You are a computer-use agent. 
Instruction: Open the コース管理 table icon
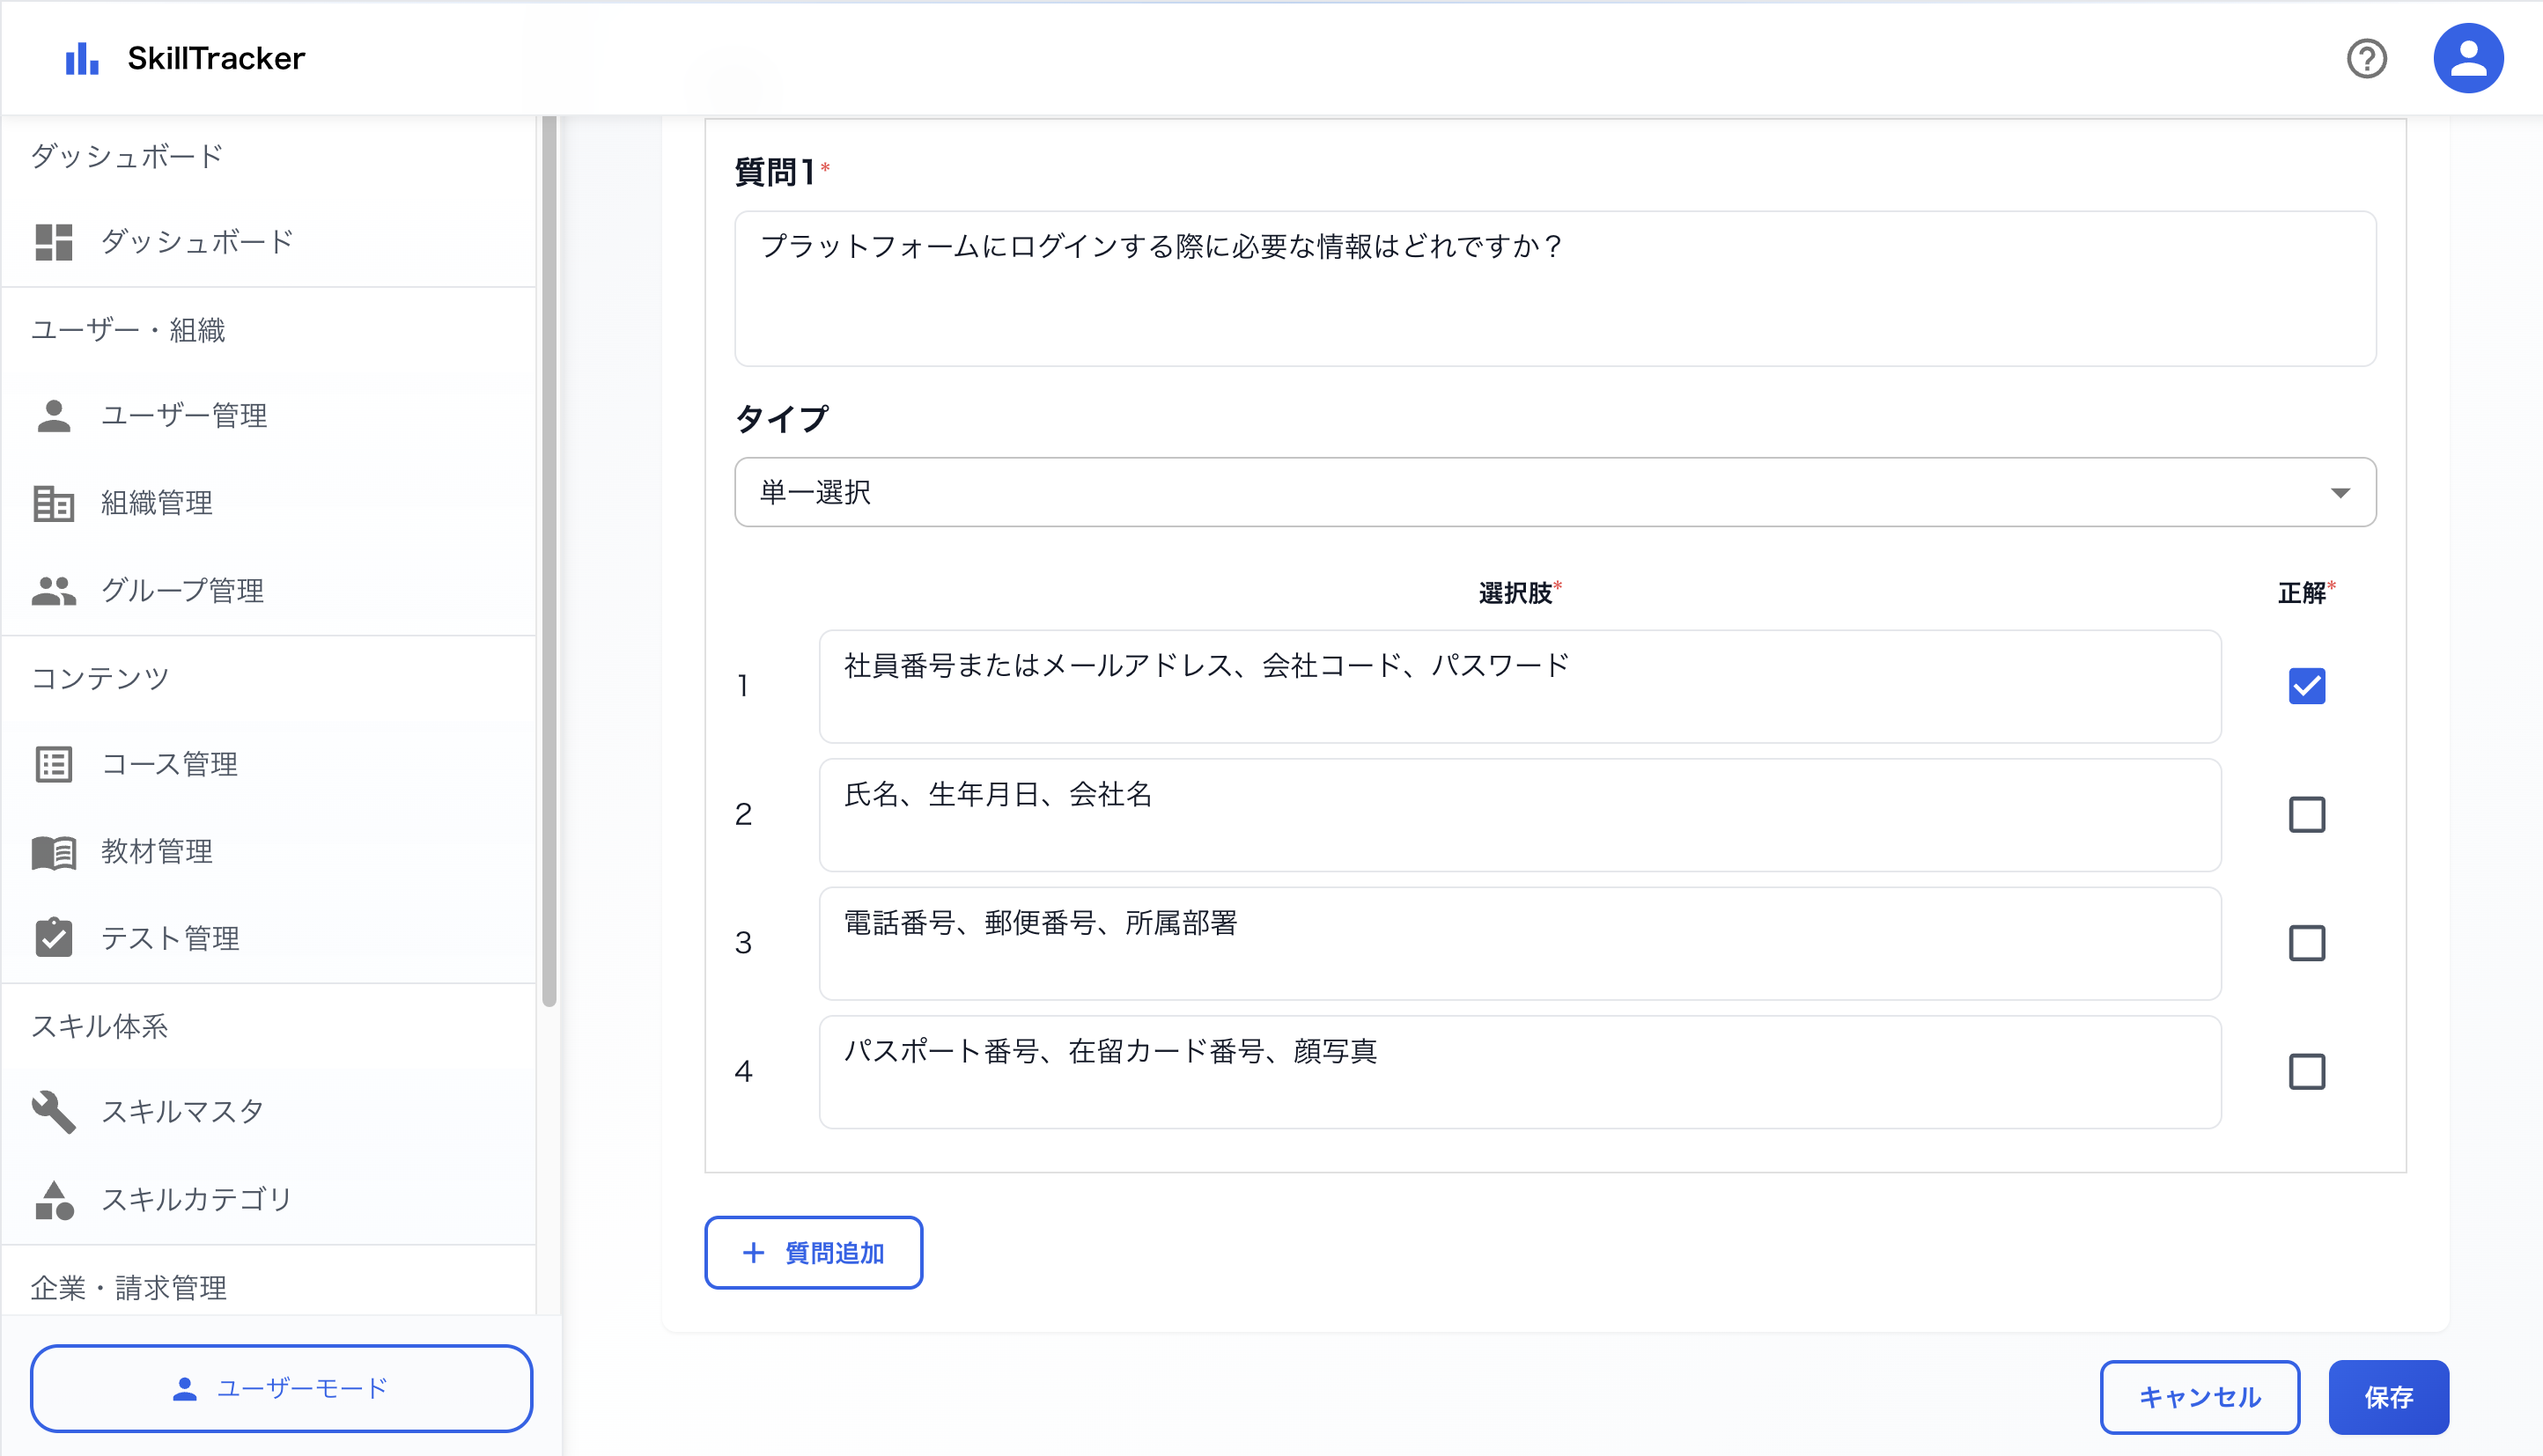click(55, 764)
